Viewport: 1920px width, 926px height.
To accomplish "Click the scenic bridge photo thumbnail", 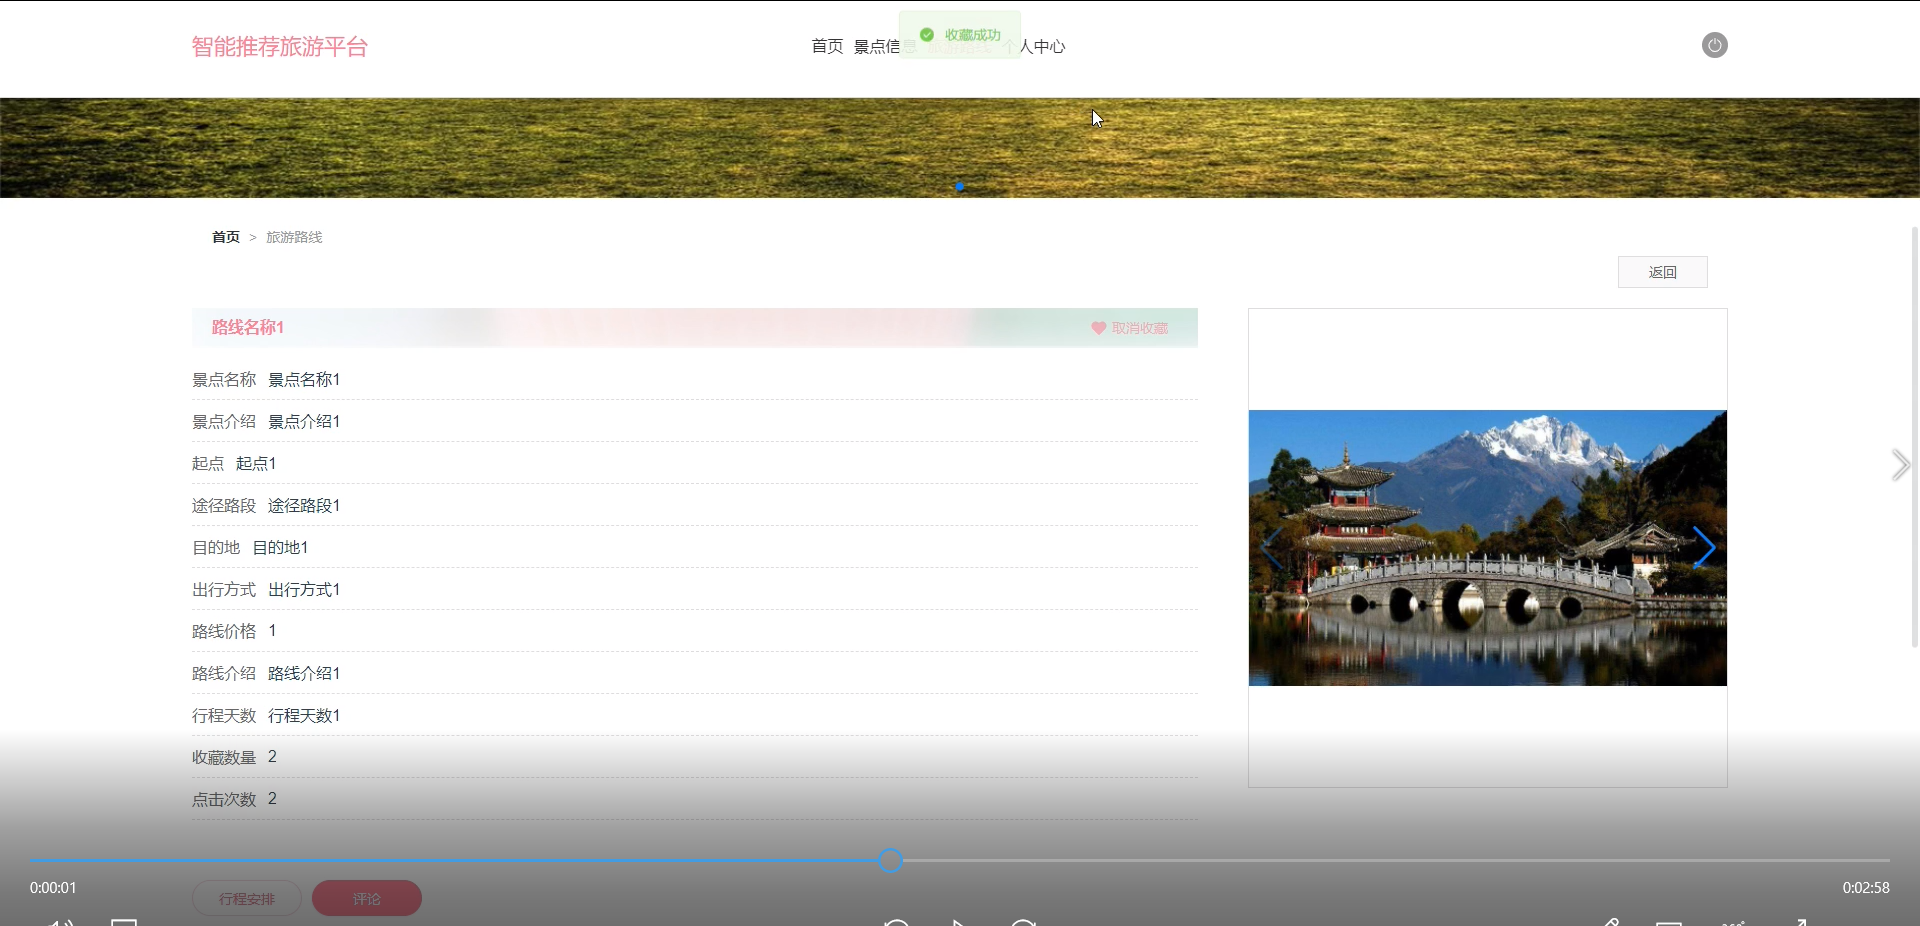I will [1487, 548].
